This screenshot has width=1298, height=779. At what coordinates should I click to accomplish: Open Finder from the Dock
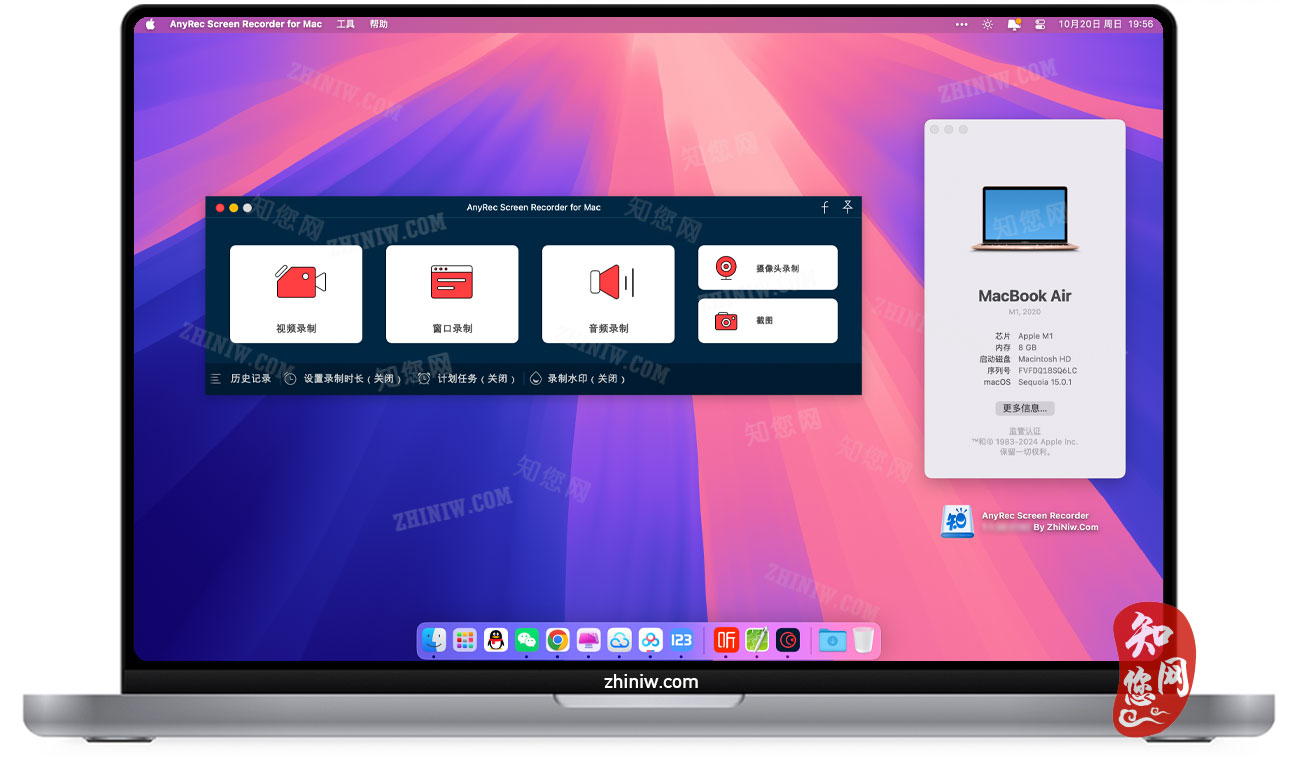(434, 640)
